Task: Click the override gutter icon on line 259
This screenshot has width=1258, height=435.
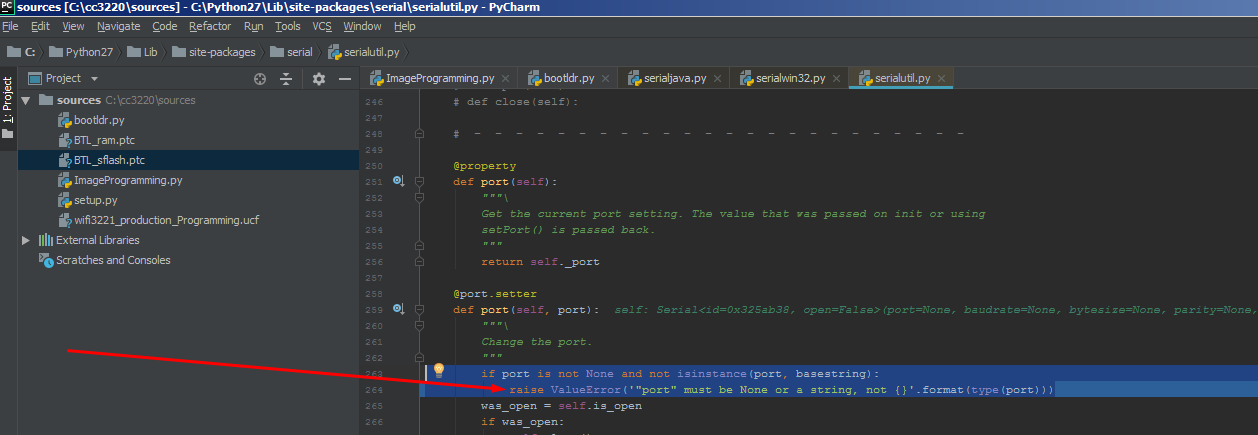Action: 397,309
